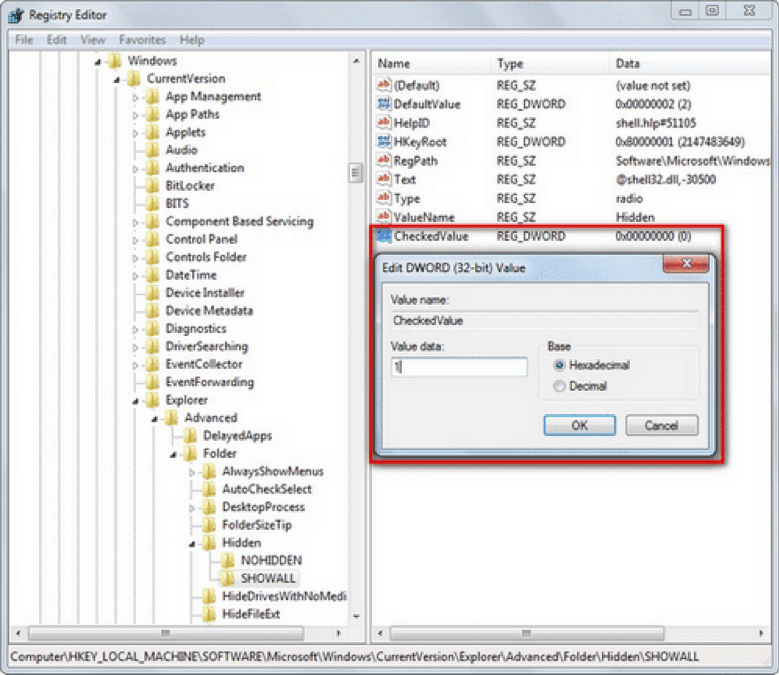Collapse the Explorer key
The height and width of the screenshot is (675, 779).
tap(136, 400)
